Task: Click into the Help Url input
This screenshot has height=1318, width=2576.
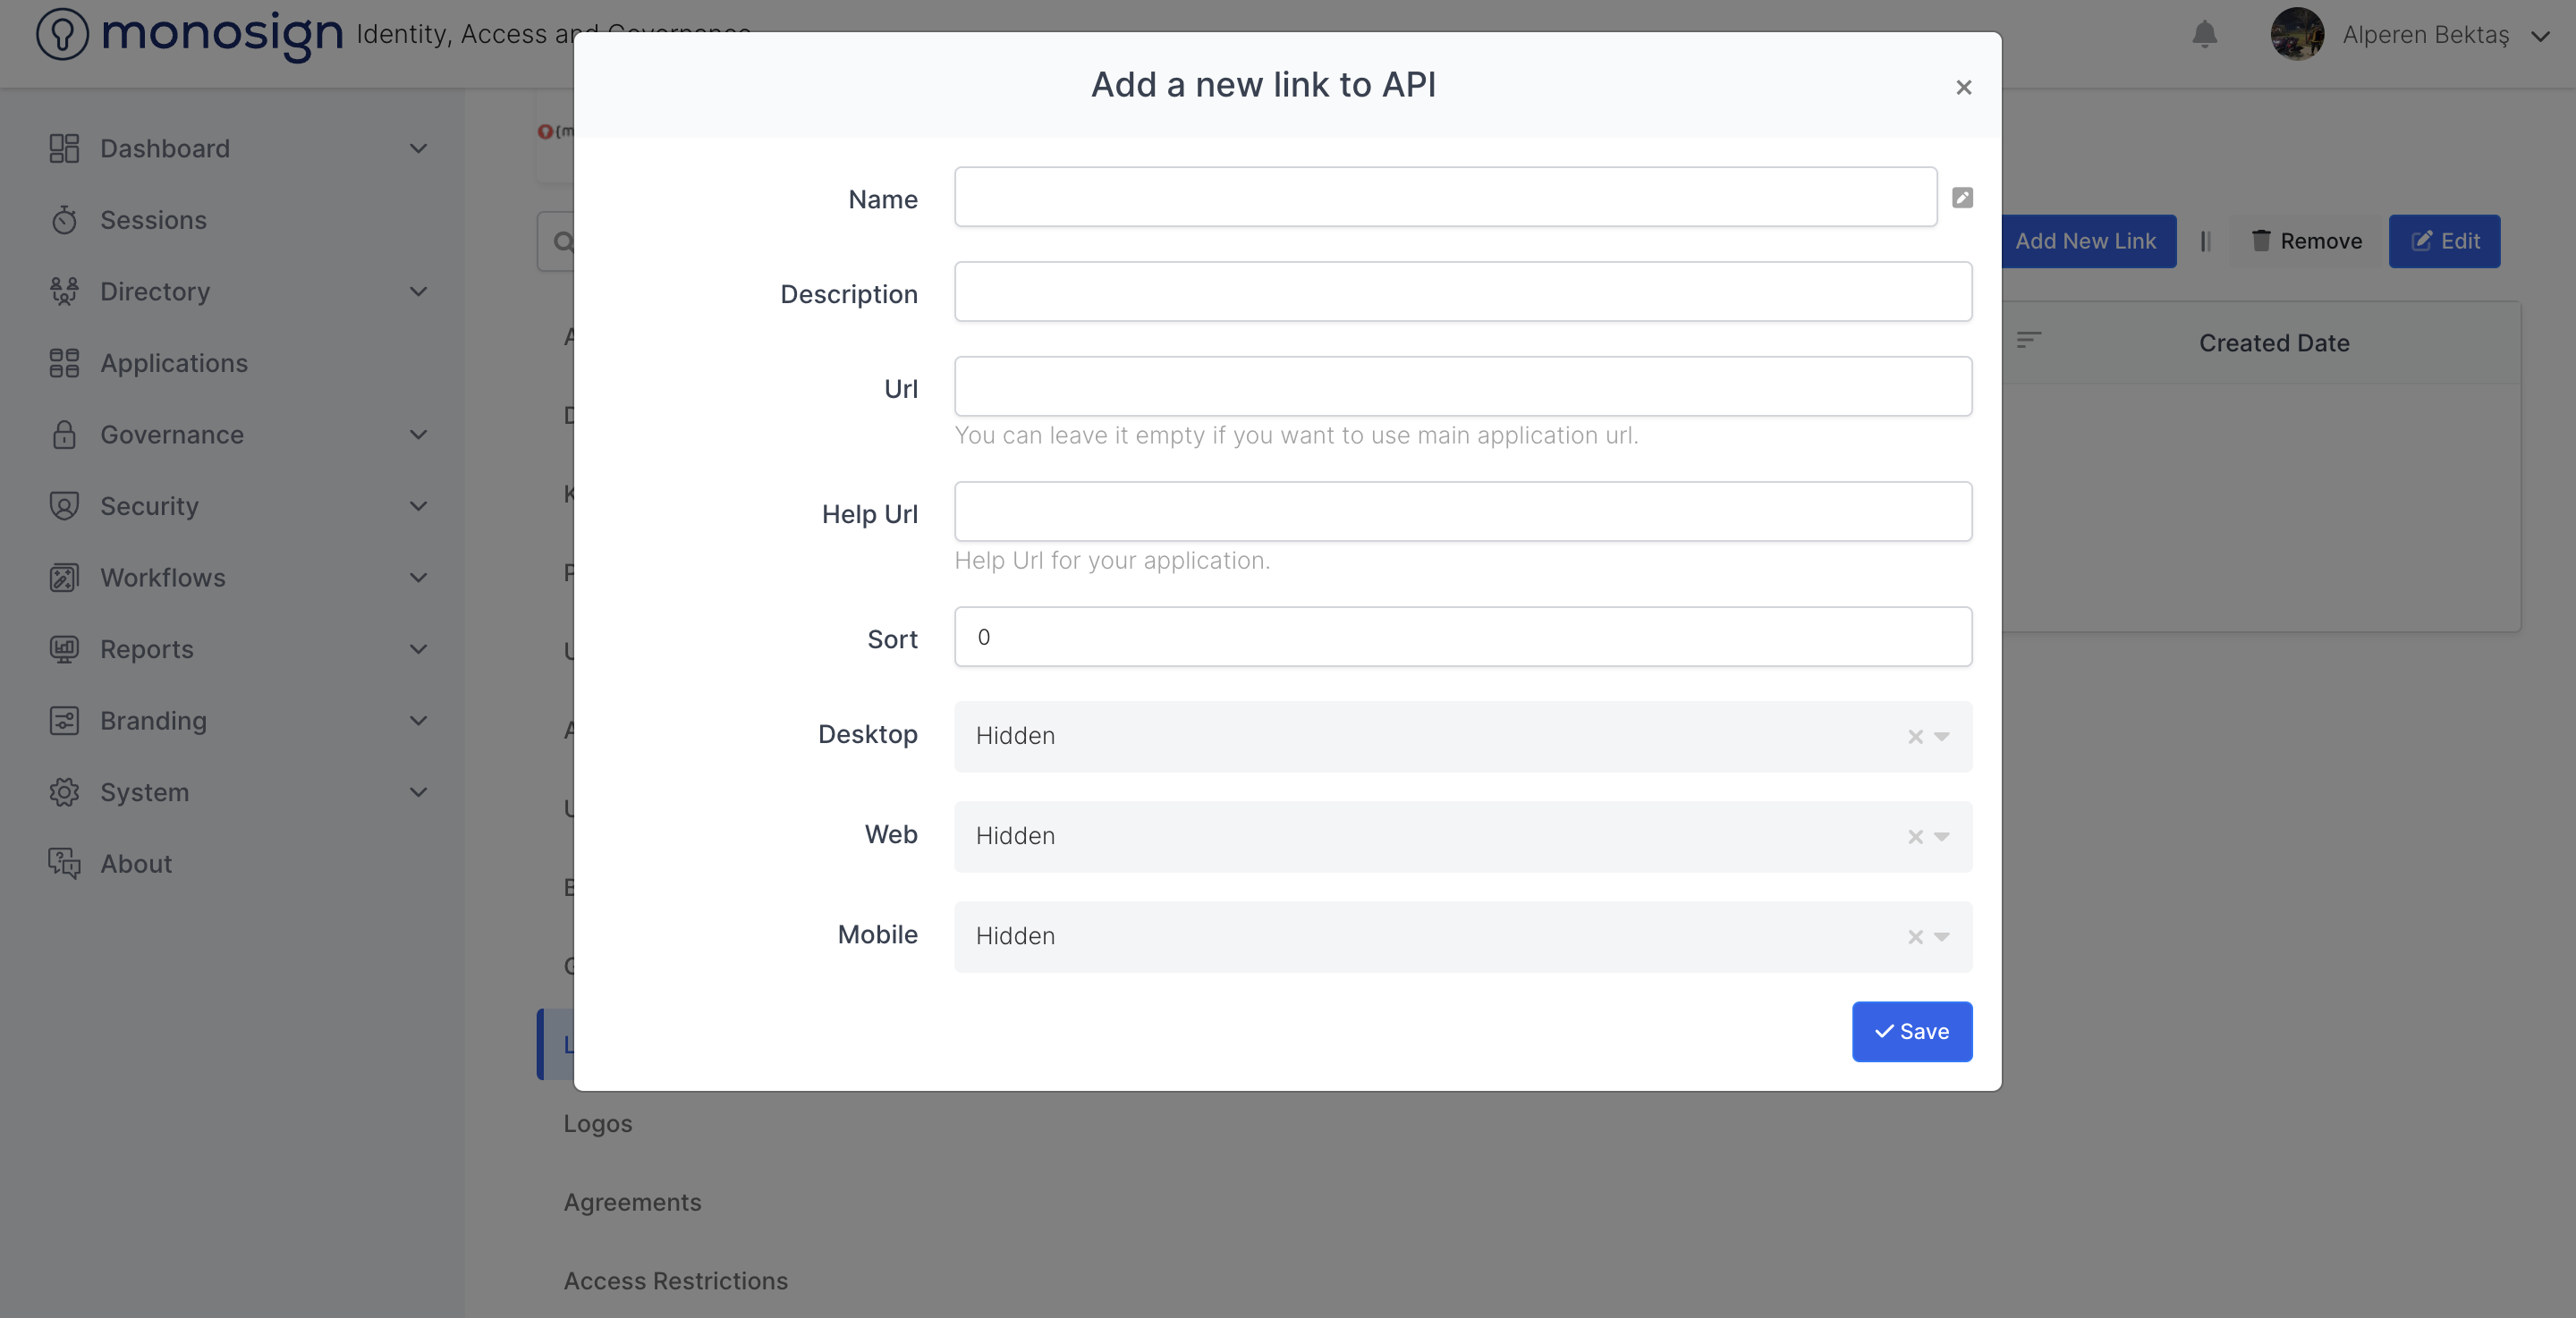Action: click(x=1462, y=511)
